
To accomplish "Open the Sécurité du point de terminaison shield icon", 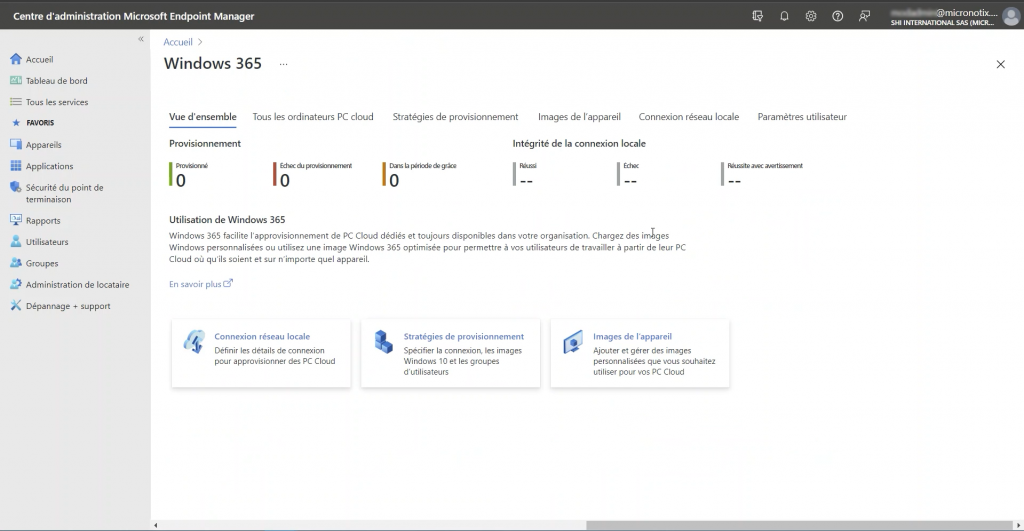I will 16,187.
